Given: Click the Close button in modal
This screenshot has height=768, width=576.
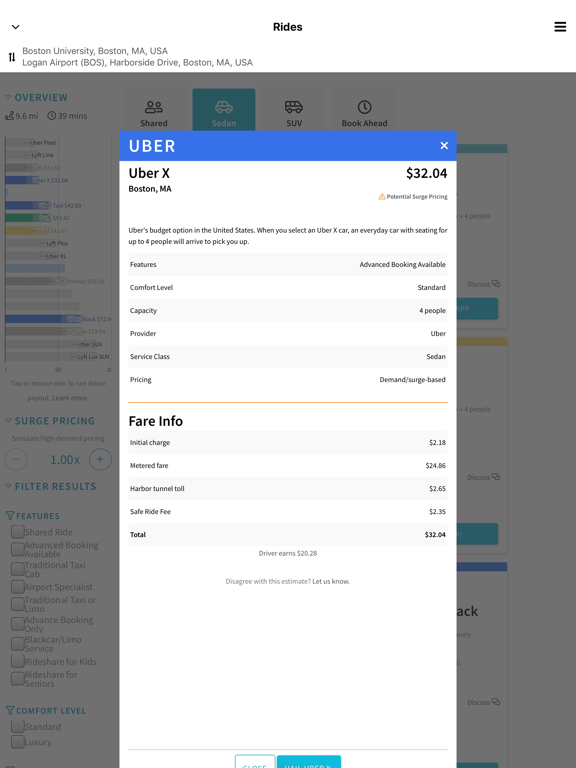Looking at the screenshot, I should (255, 762).
